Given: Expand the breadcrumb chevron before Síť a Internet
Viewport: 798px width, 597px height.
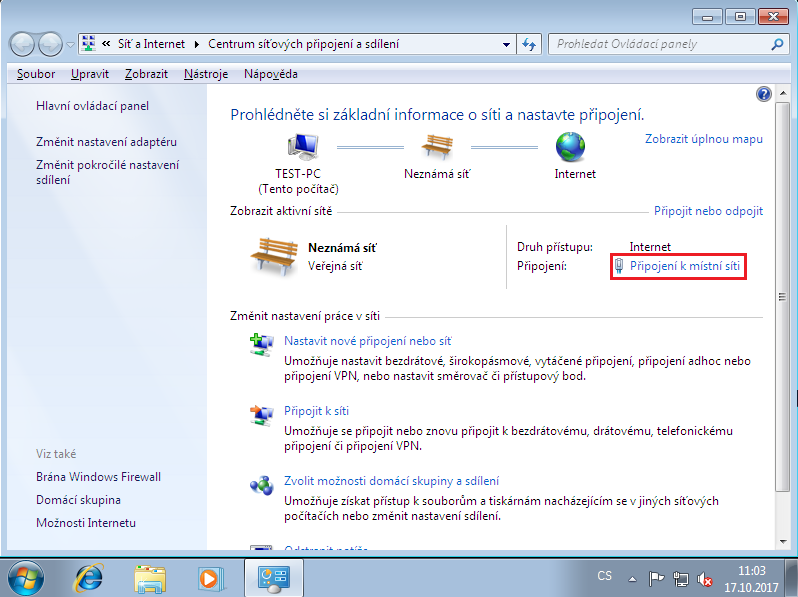Looking at the screenshot, I should click(x=106, y=45).
